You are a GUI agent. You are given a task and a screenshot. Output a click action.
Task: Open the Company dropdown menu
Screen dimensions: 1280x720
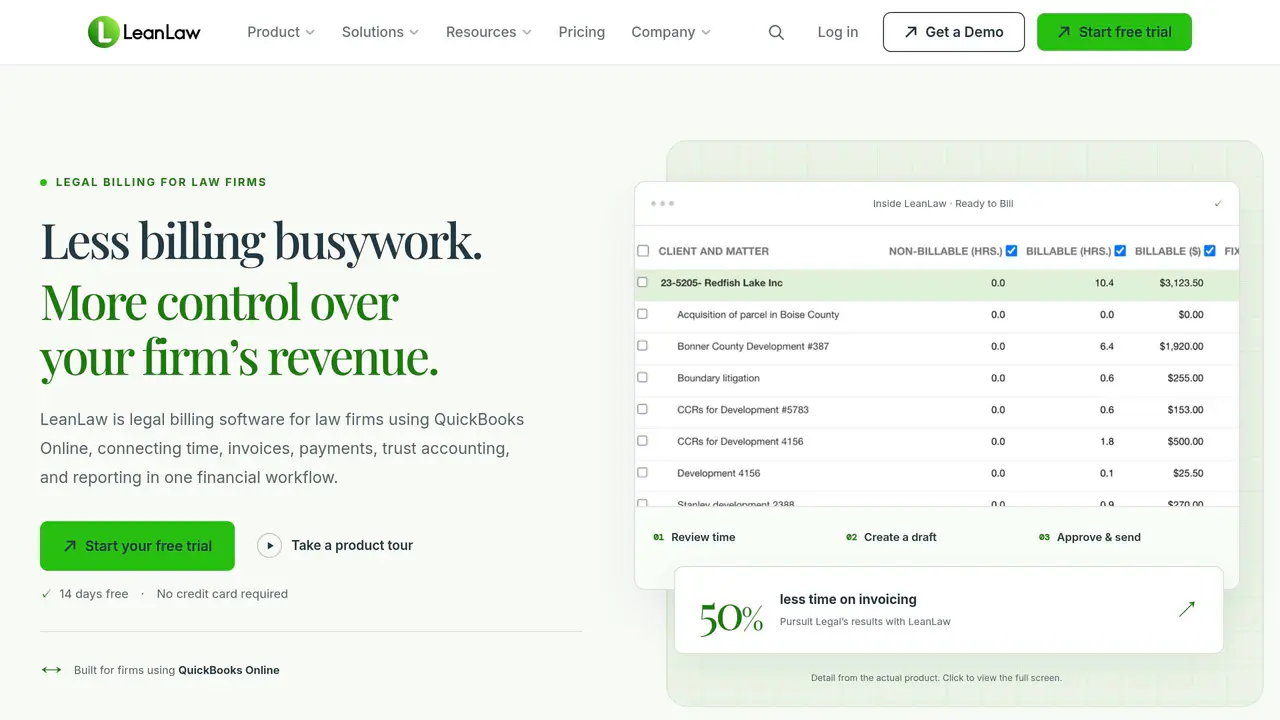pyautogui.click(x=671, y=32)
